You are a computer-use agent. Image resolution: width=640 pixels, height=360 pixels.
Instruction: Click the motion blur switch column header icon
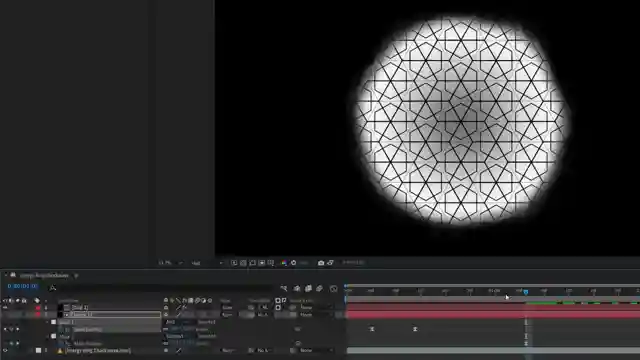click(197, 300)
